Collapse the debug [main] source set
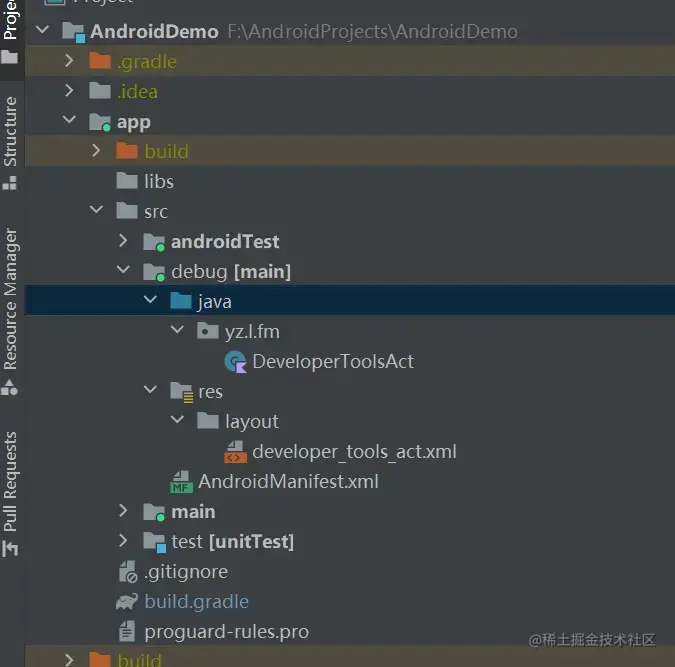The height and width of the screenshot is (667, 675). 123,270
